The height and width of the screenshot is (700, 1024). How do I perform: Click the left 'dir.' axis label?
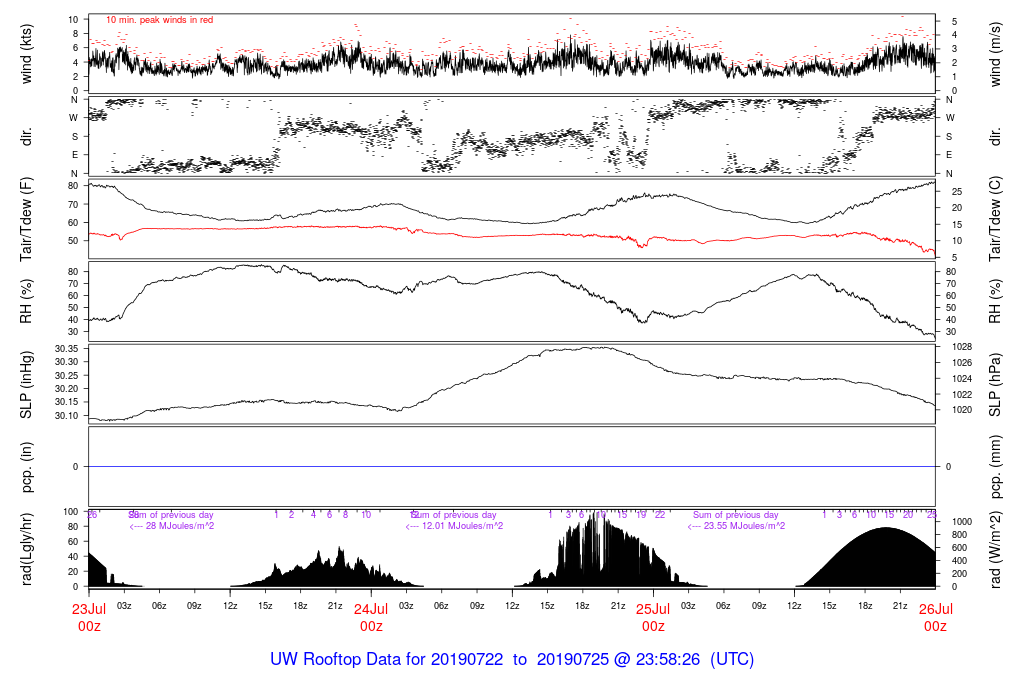tap(26, 136)
